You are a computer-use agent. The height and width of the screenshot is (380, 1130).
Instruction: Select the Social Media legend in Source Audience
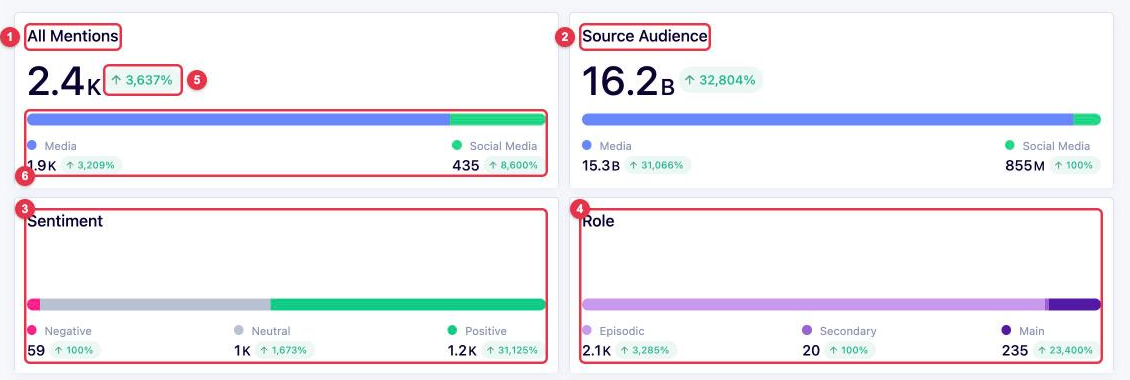1048,146
